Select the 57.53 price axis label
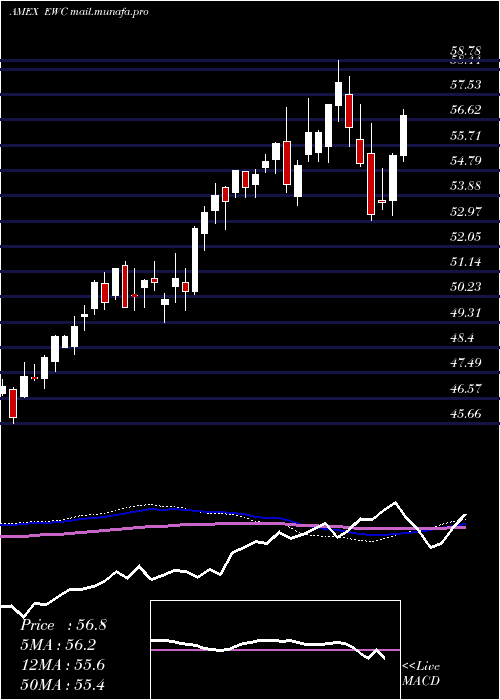 466,84
